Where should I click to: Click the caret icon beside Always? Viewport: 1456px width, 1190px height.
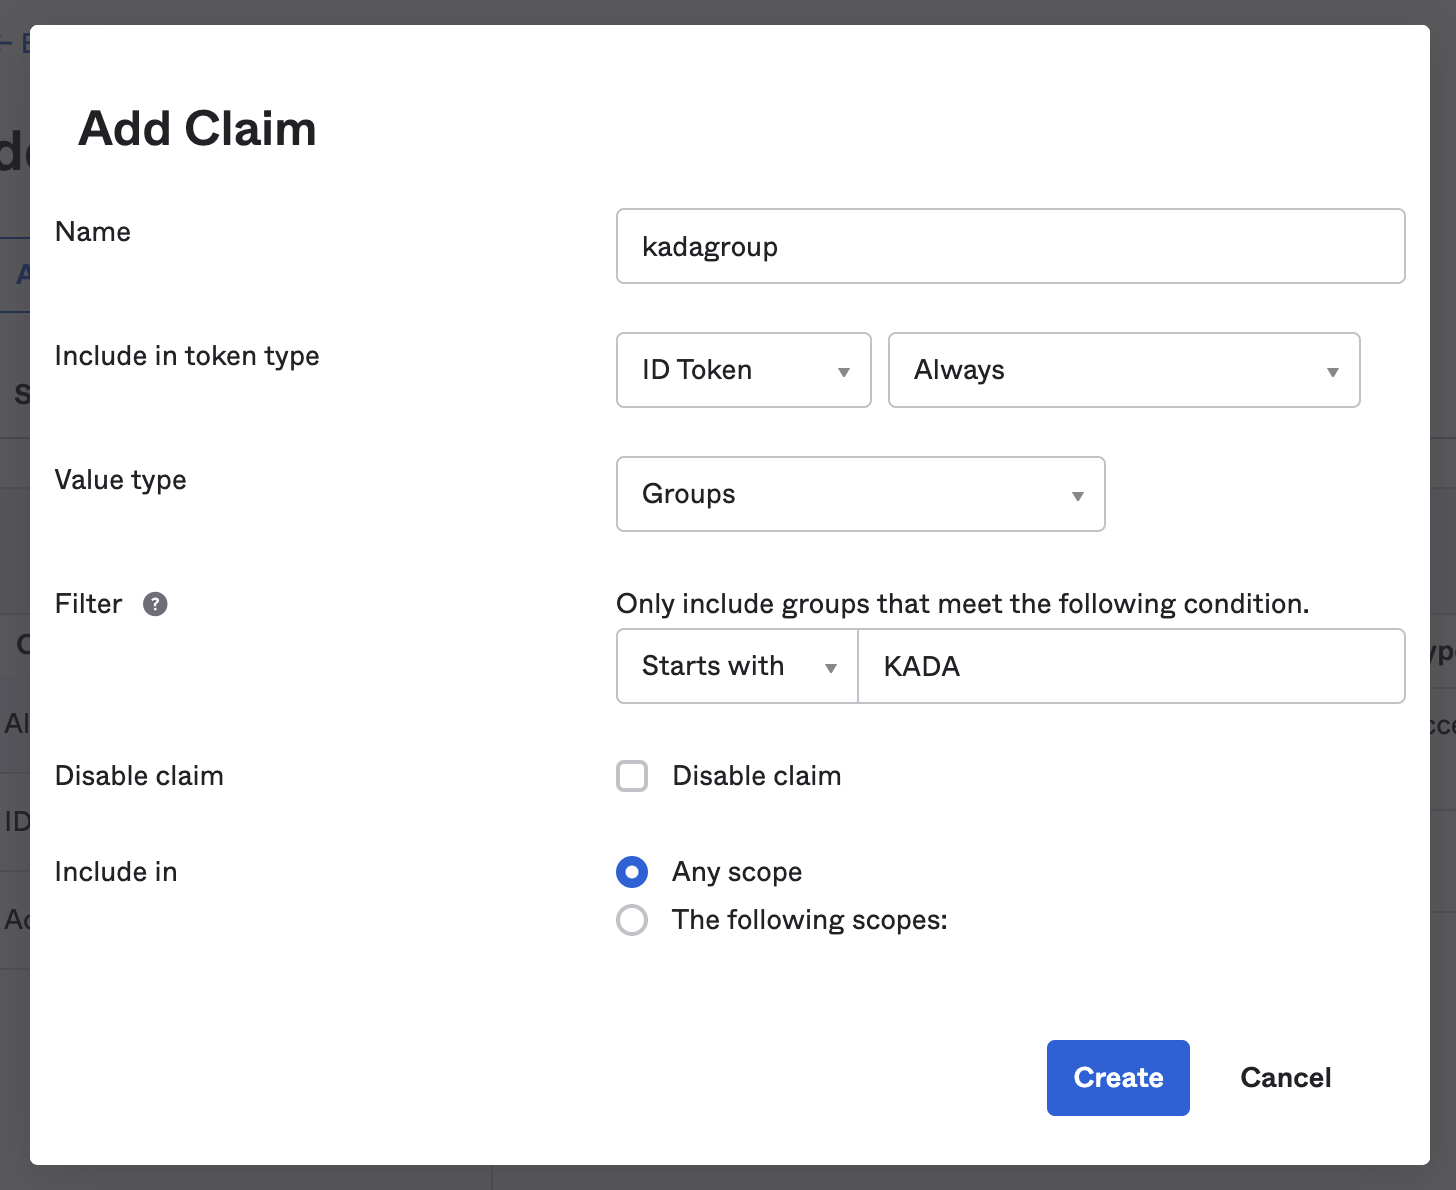[x=1332, y=372]
